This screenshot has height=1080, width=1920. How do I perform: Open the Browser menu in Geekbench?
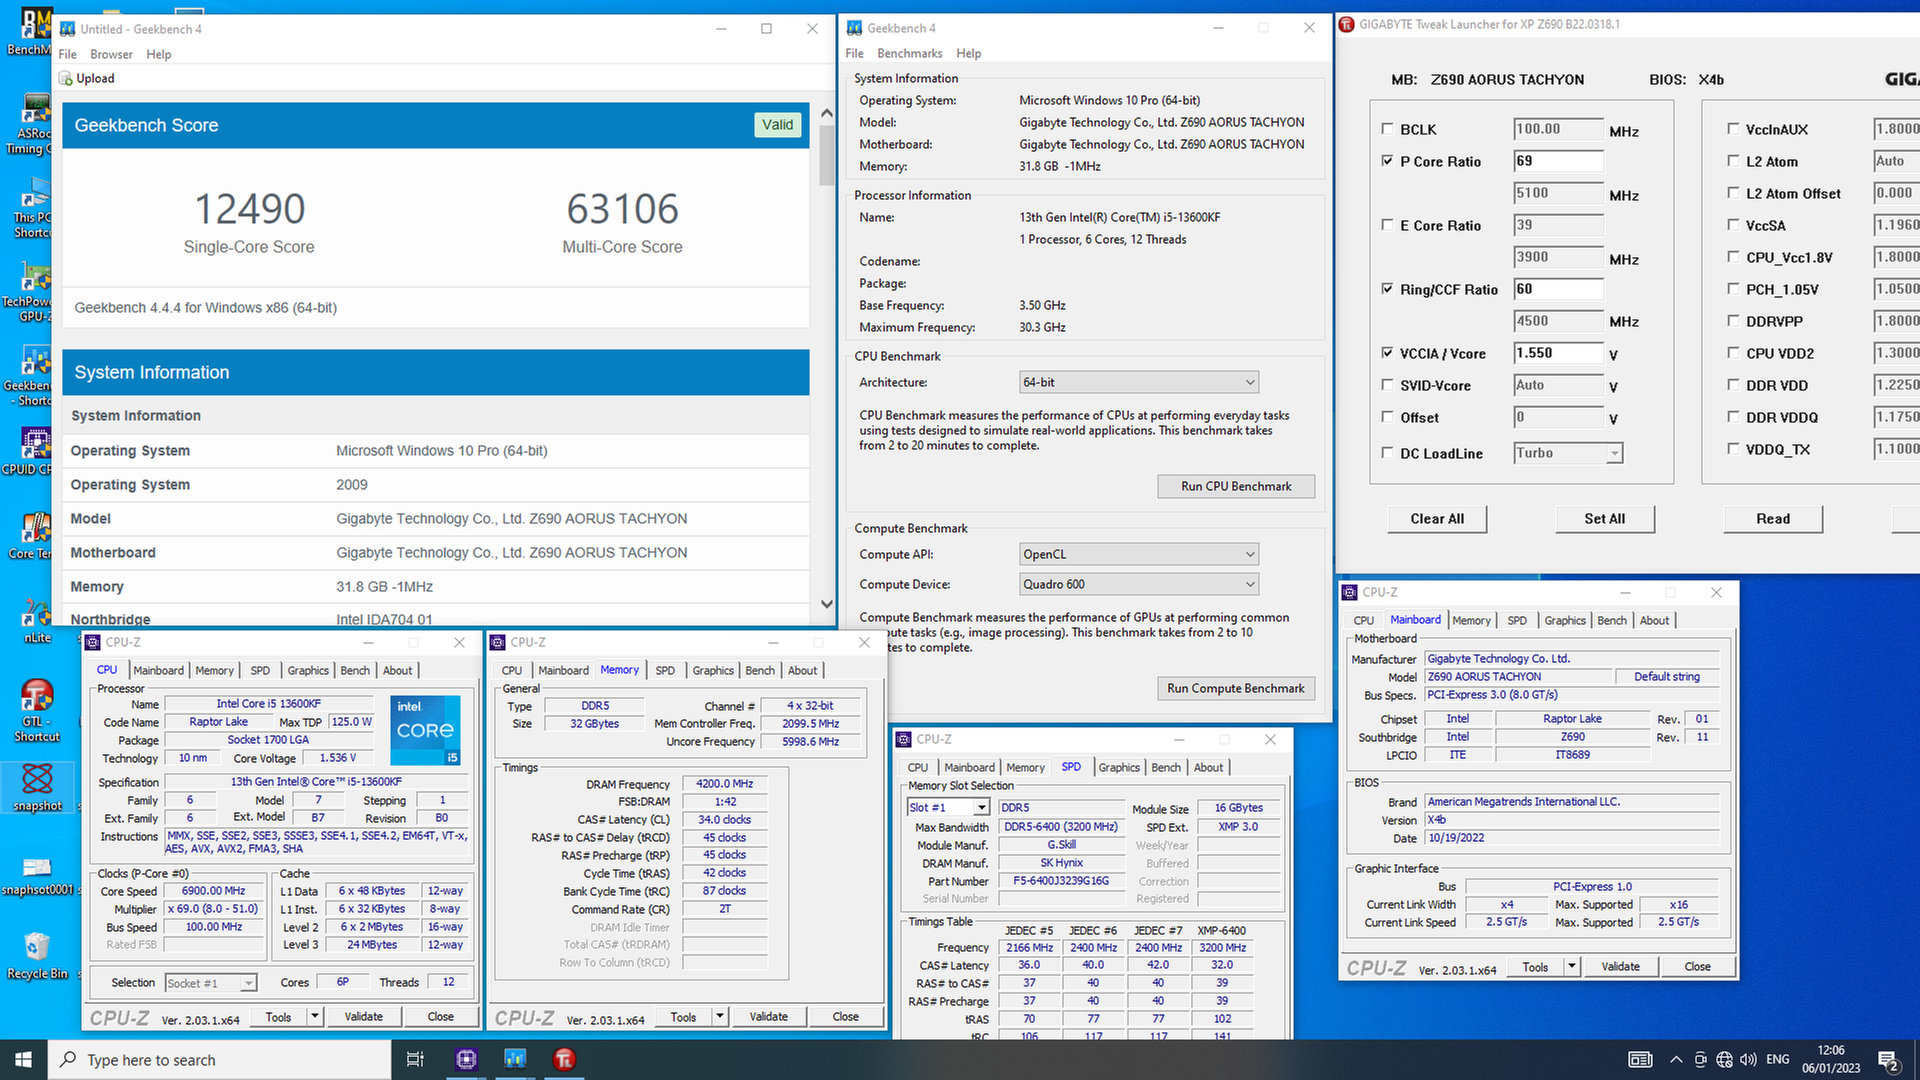111,54
